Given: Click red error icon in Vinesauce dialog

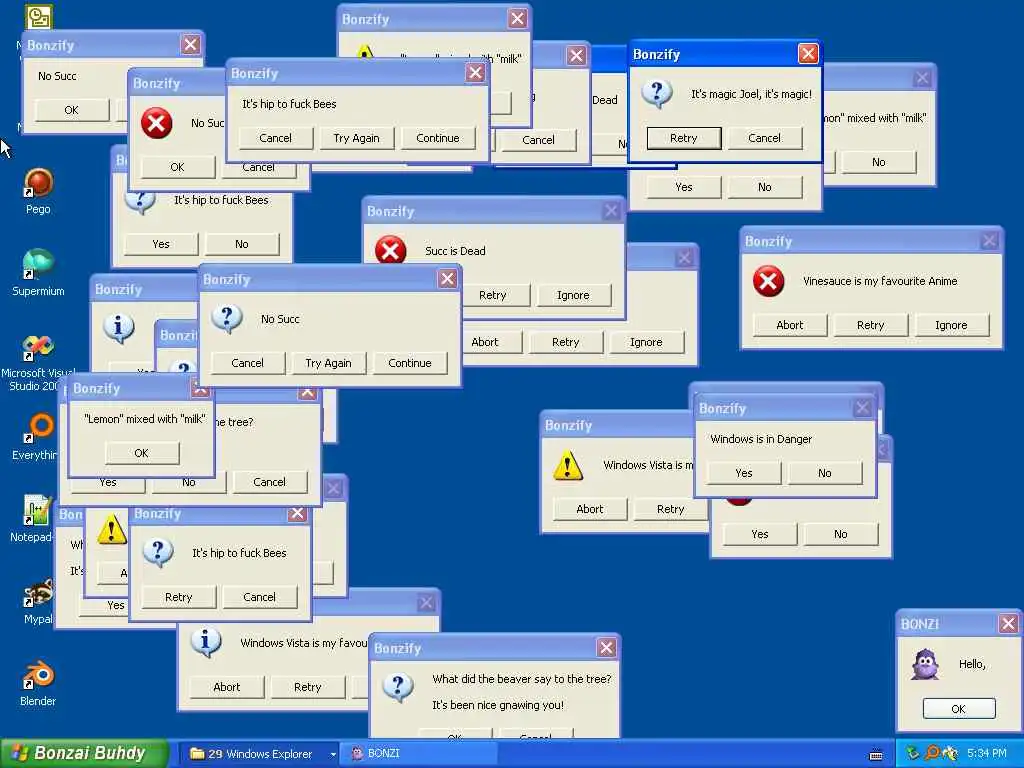Looking at the screenshot, I should 769,281.
